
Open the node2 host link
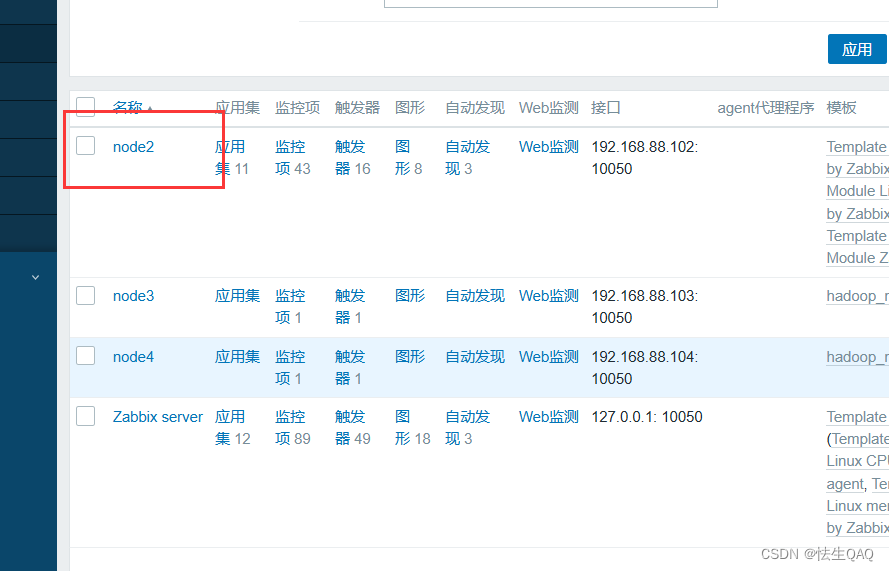pyautogui.click(x=133, y=147)
